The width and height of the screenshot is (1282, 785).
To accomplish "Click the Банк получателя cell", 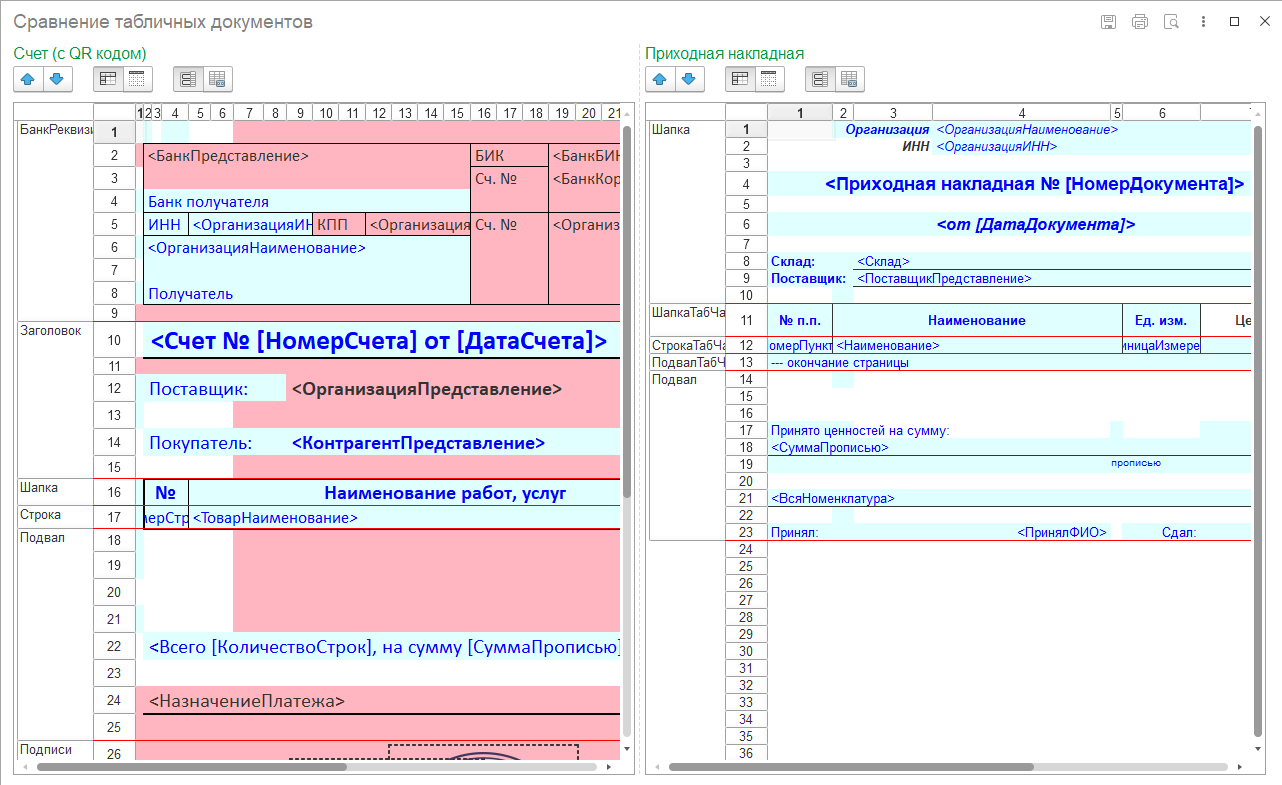I will click(308, 201).
